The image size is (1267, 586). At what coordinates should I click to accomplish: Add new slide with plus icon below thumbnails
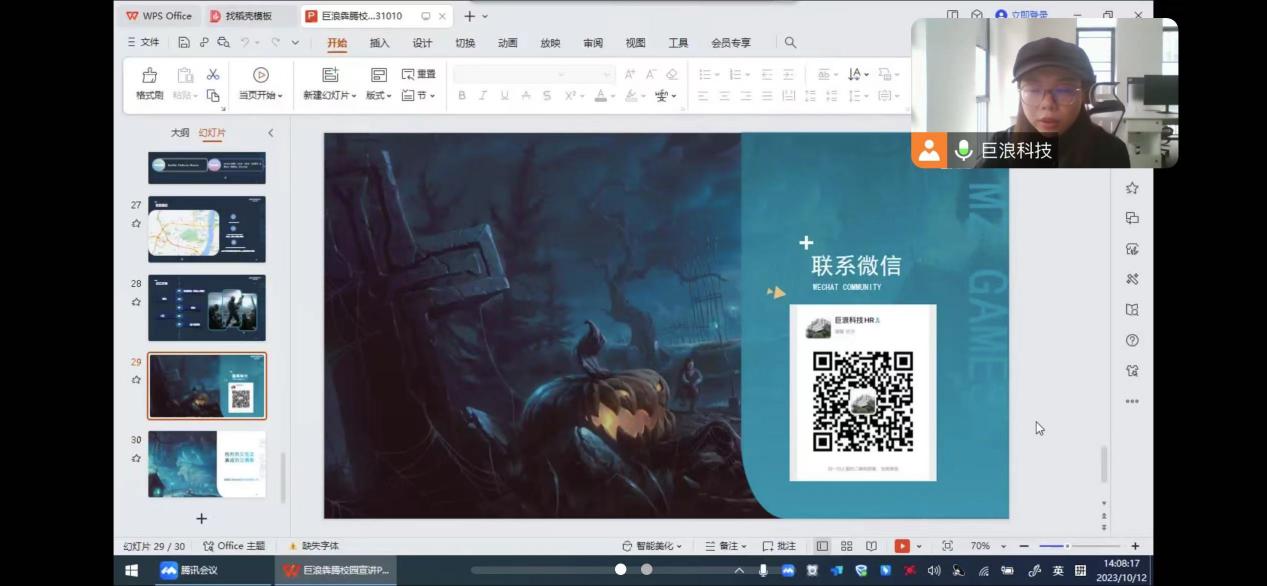[201, 518]
